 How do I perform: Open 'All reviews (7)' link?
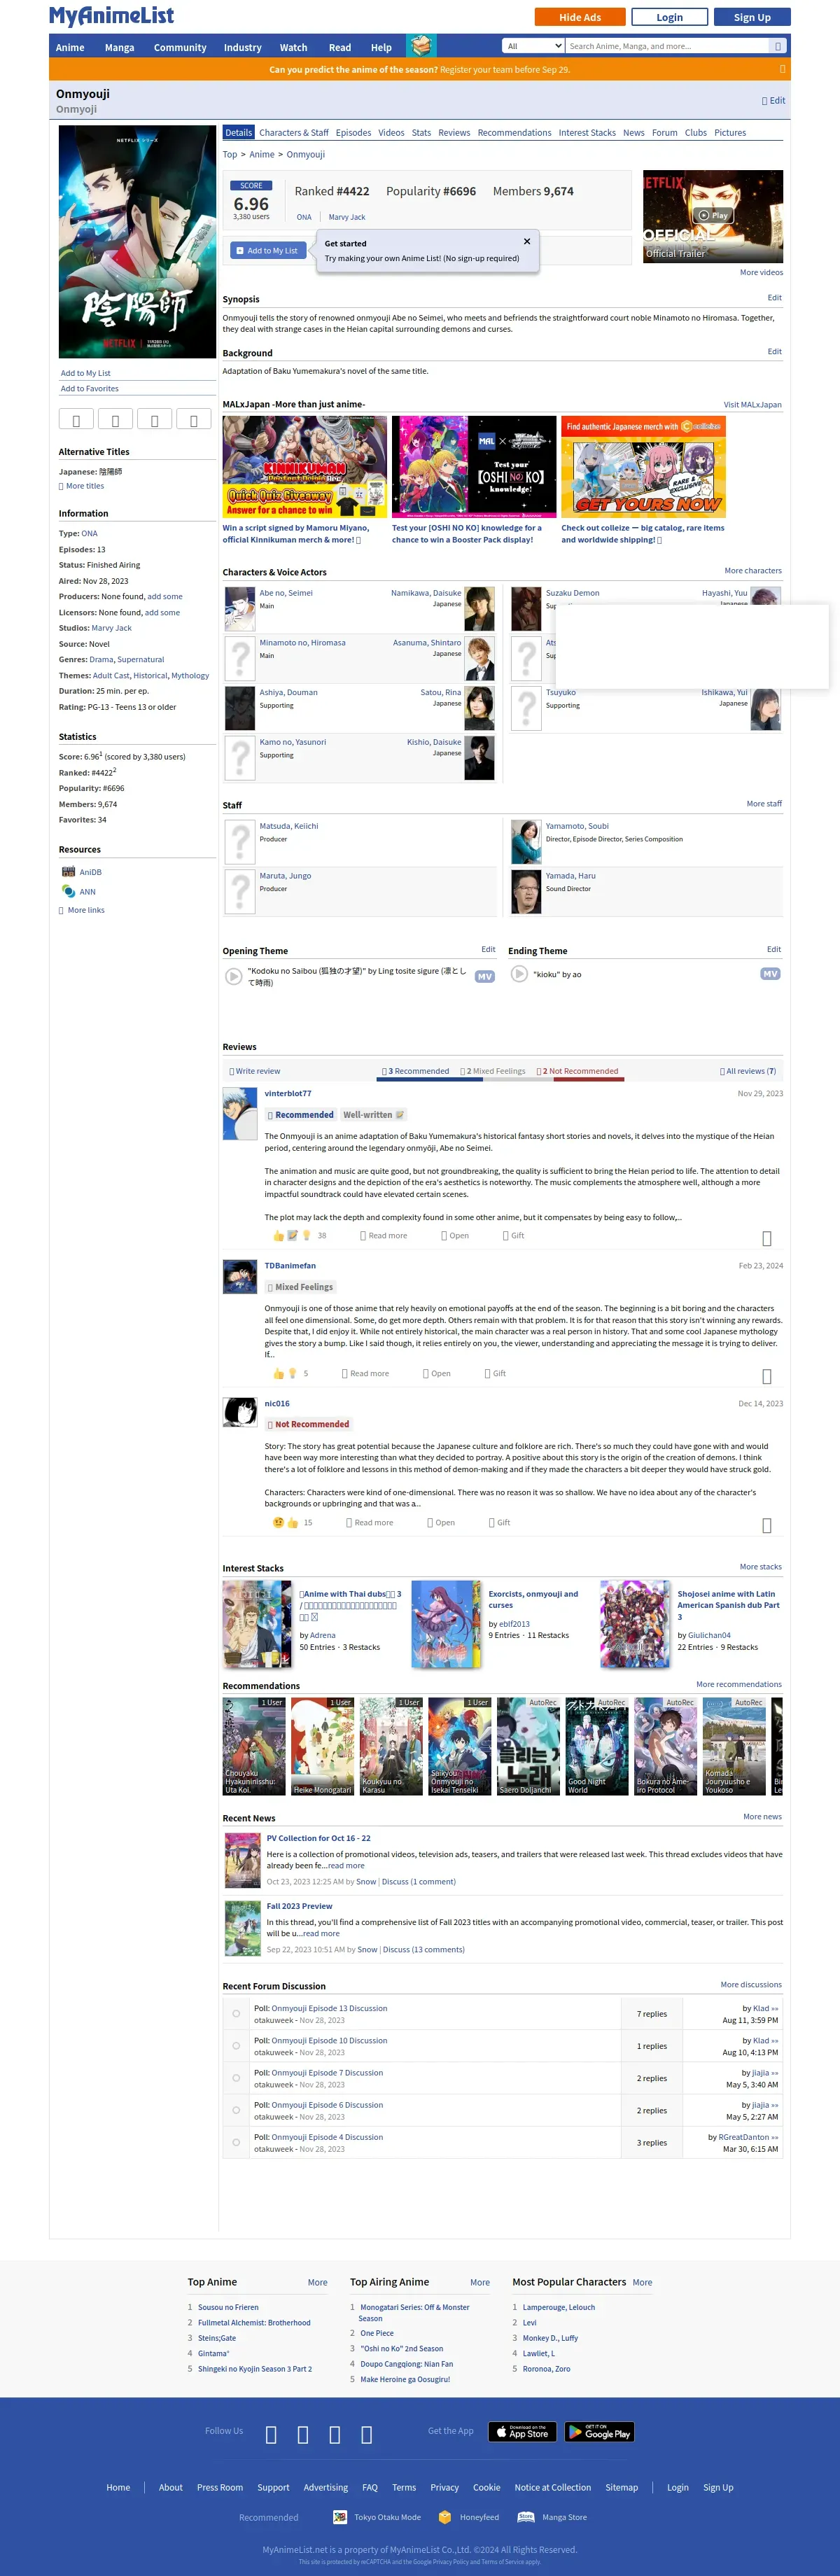coord(748,1071)
